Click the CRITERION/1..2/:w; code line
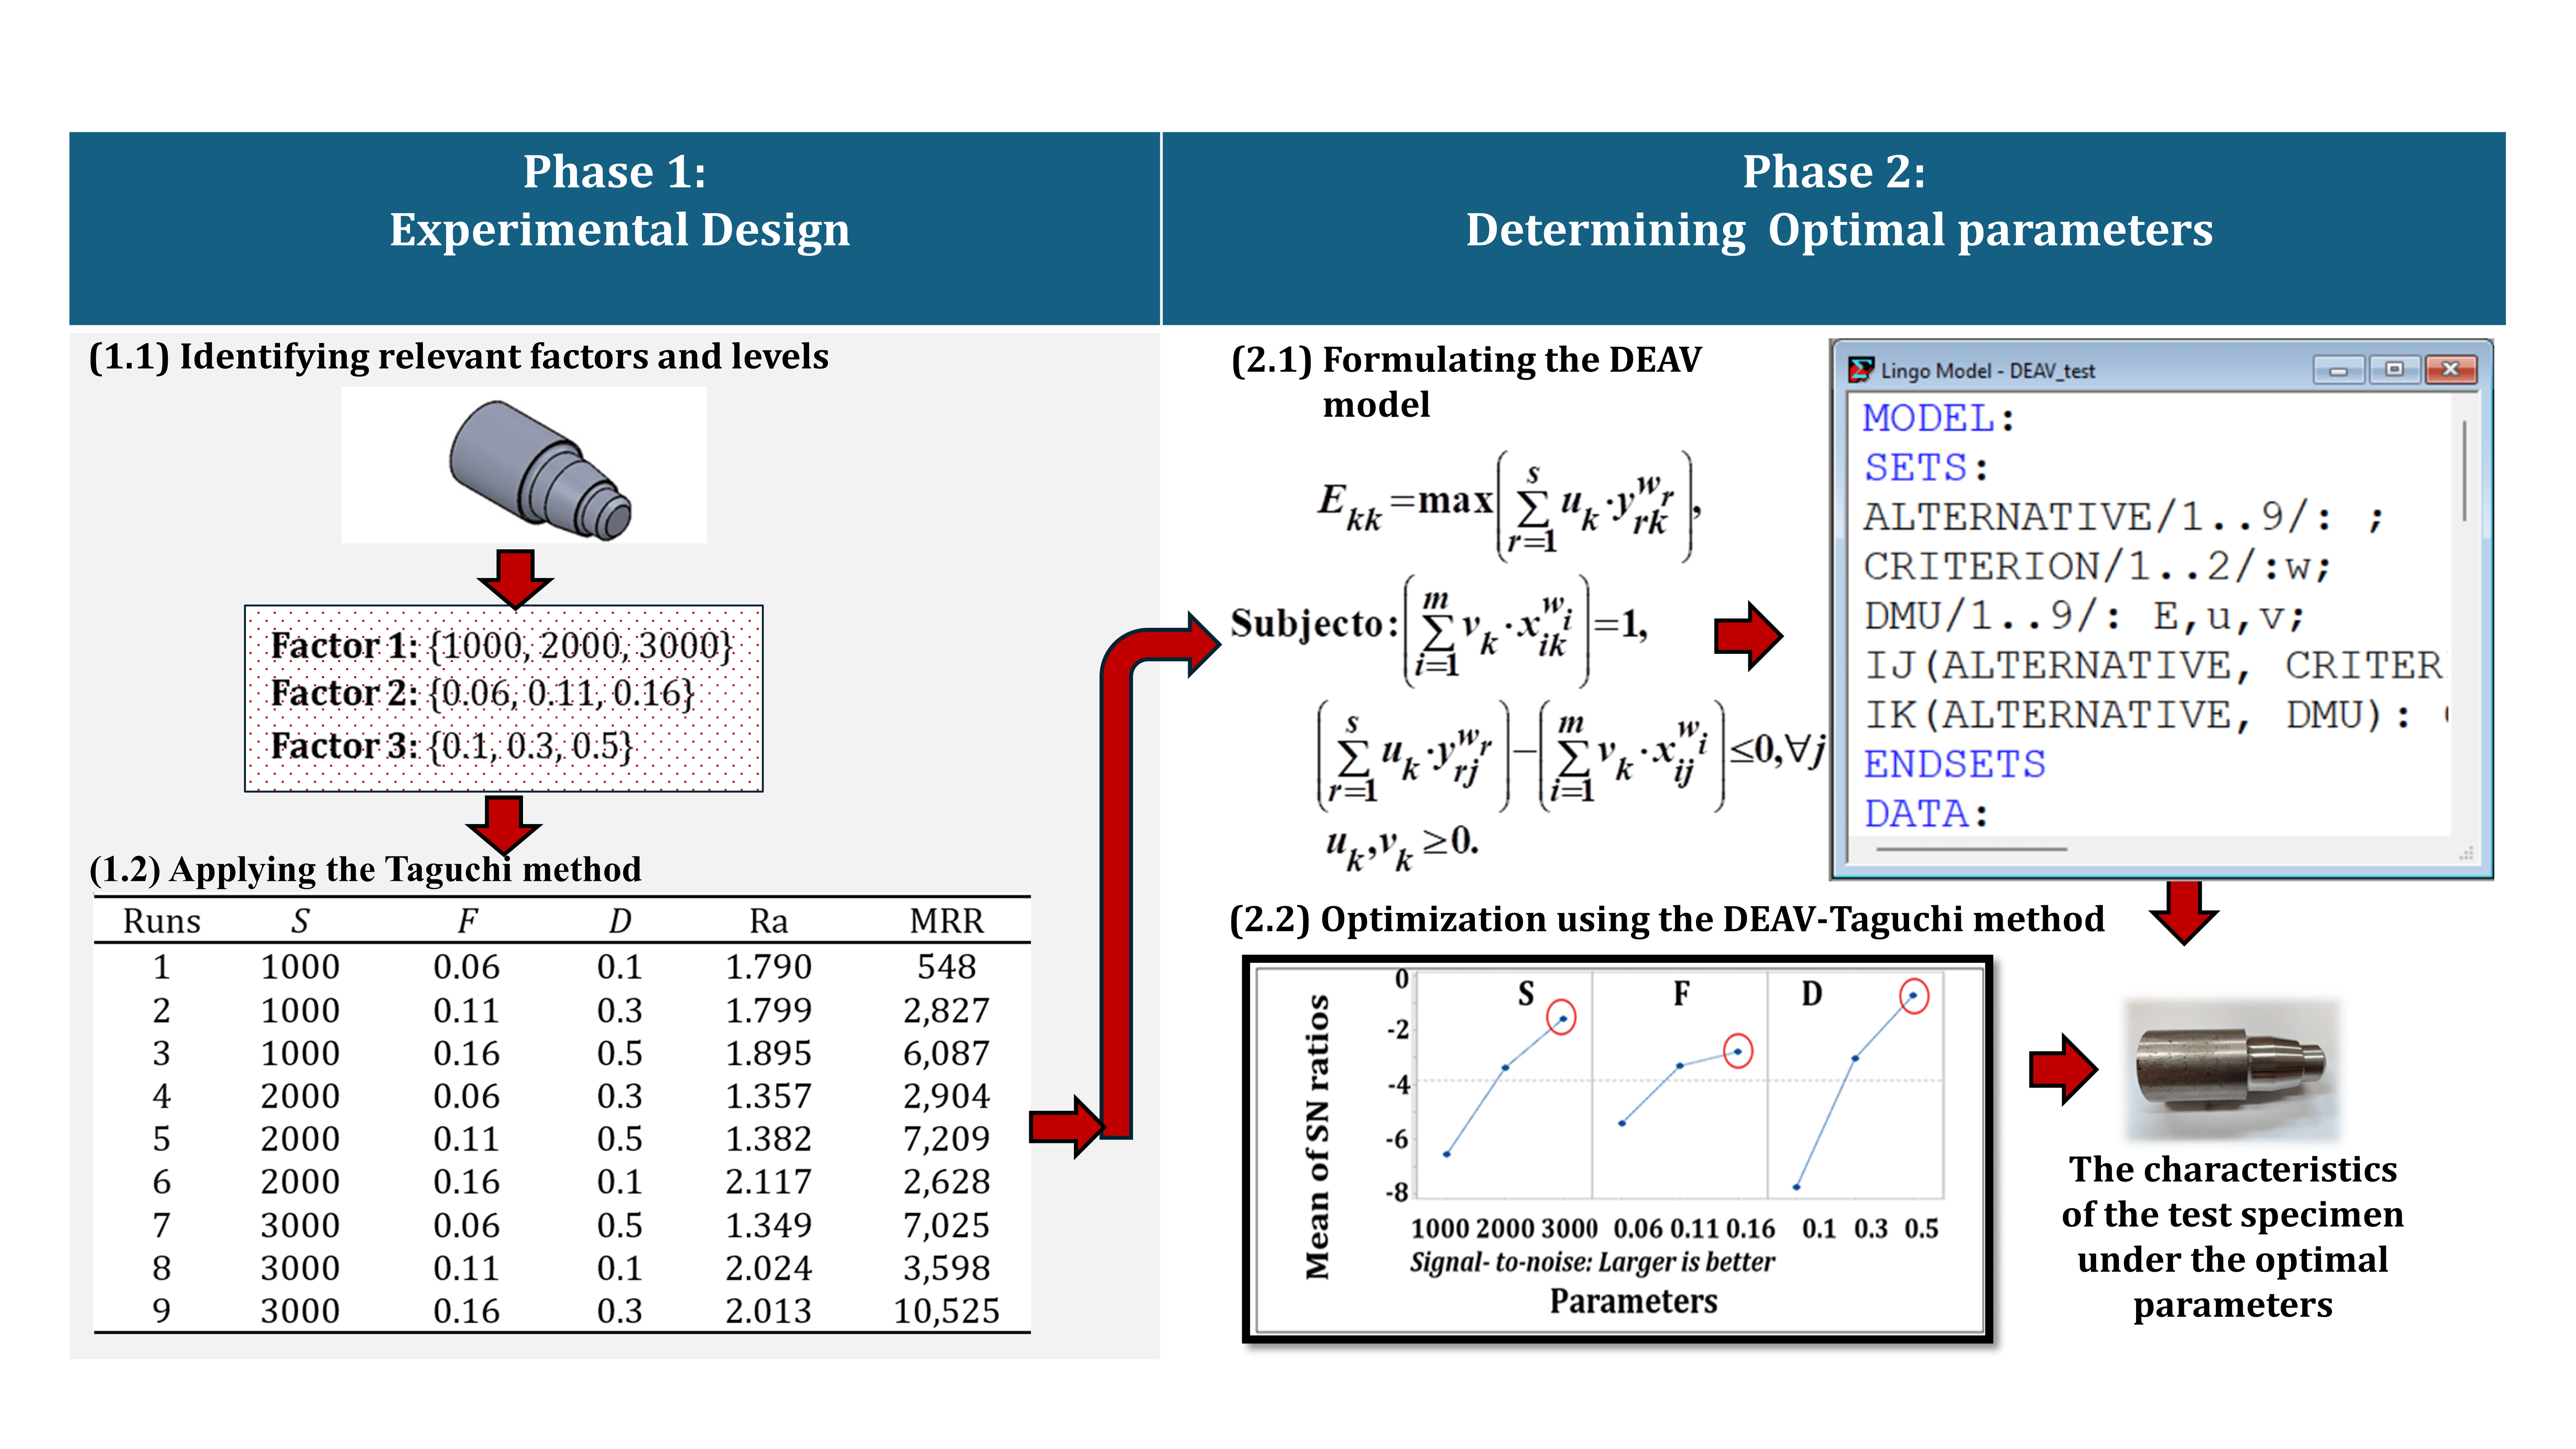 pos(2096,567)
